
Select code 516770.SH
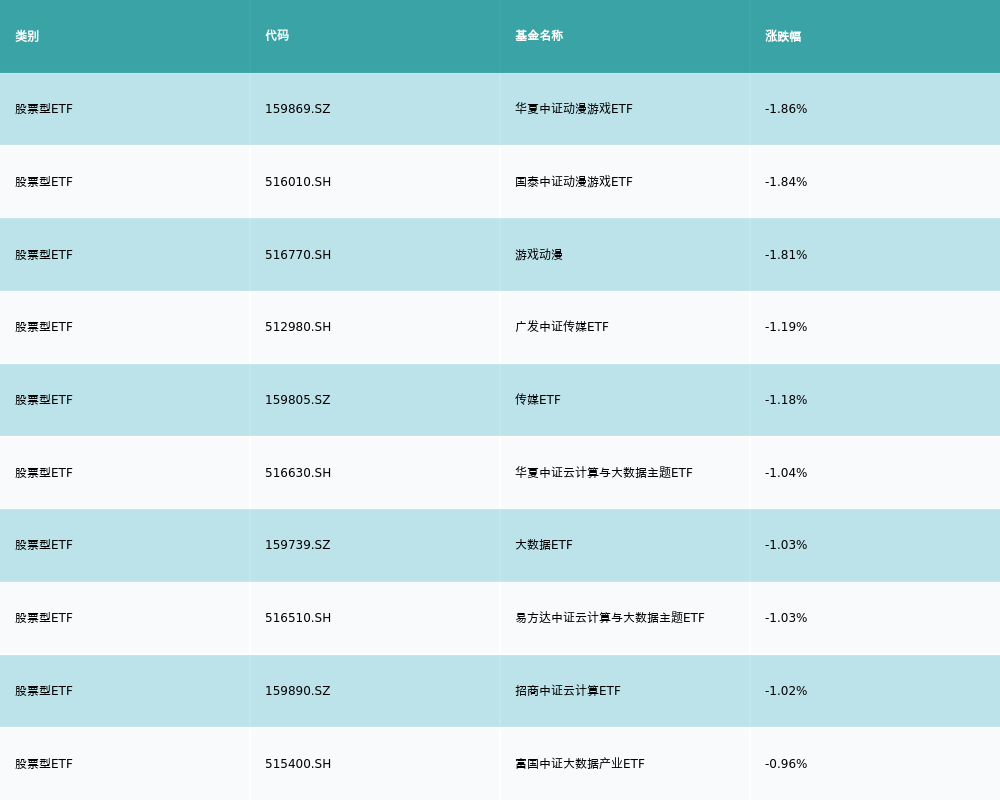pyautogui.click(x=298, y=255)
